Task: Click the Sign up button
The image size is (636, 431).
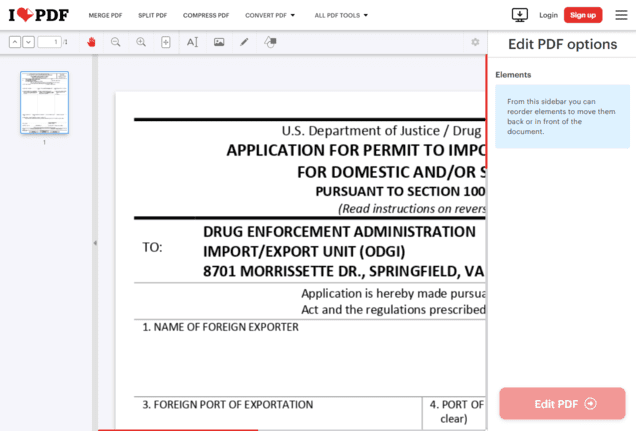Action: coord(582,15)
